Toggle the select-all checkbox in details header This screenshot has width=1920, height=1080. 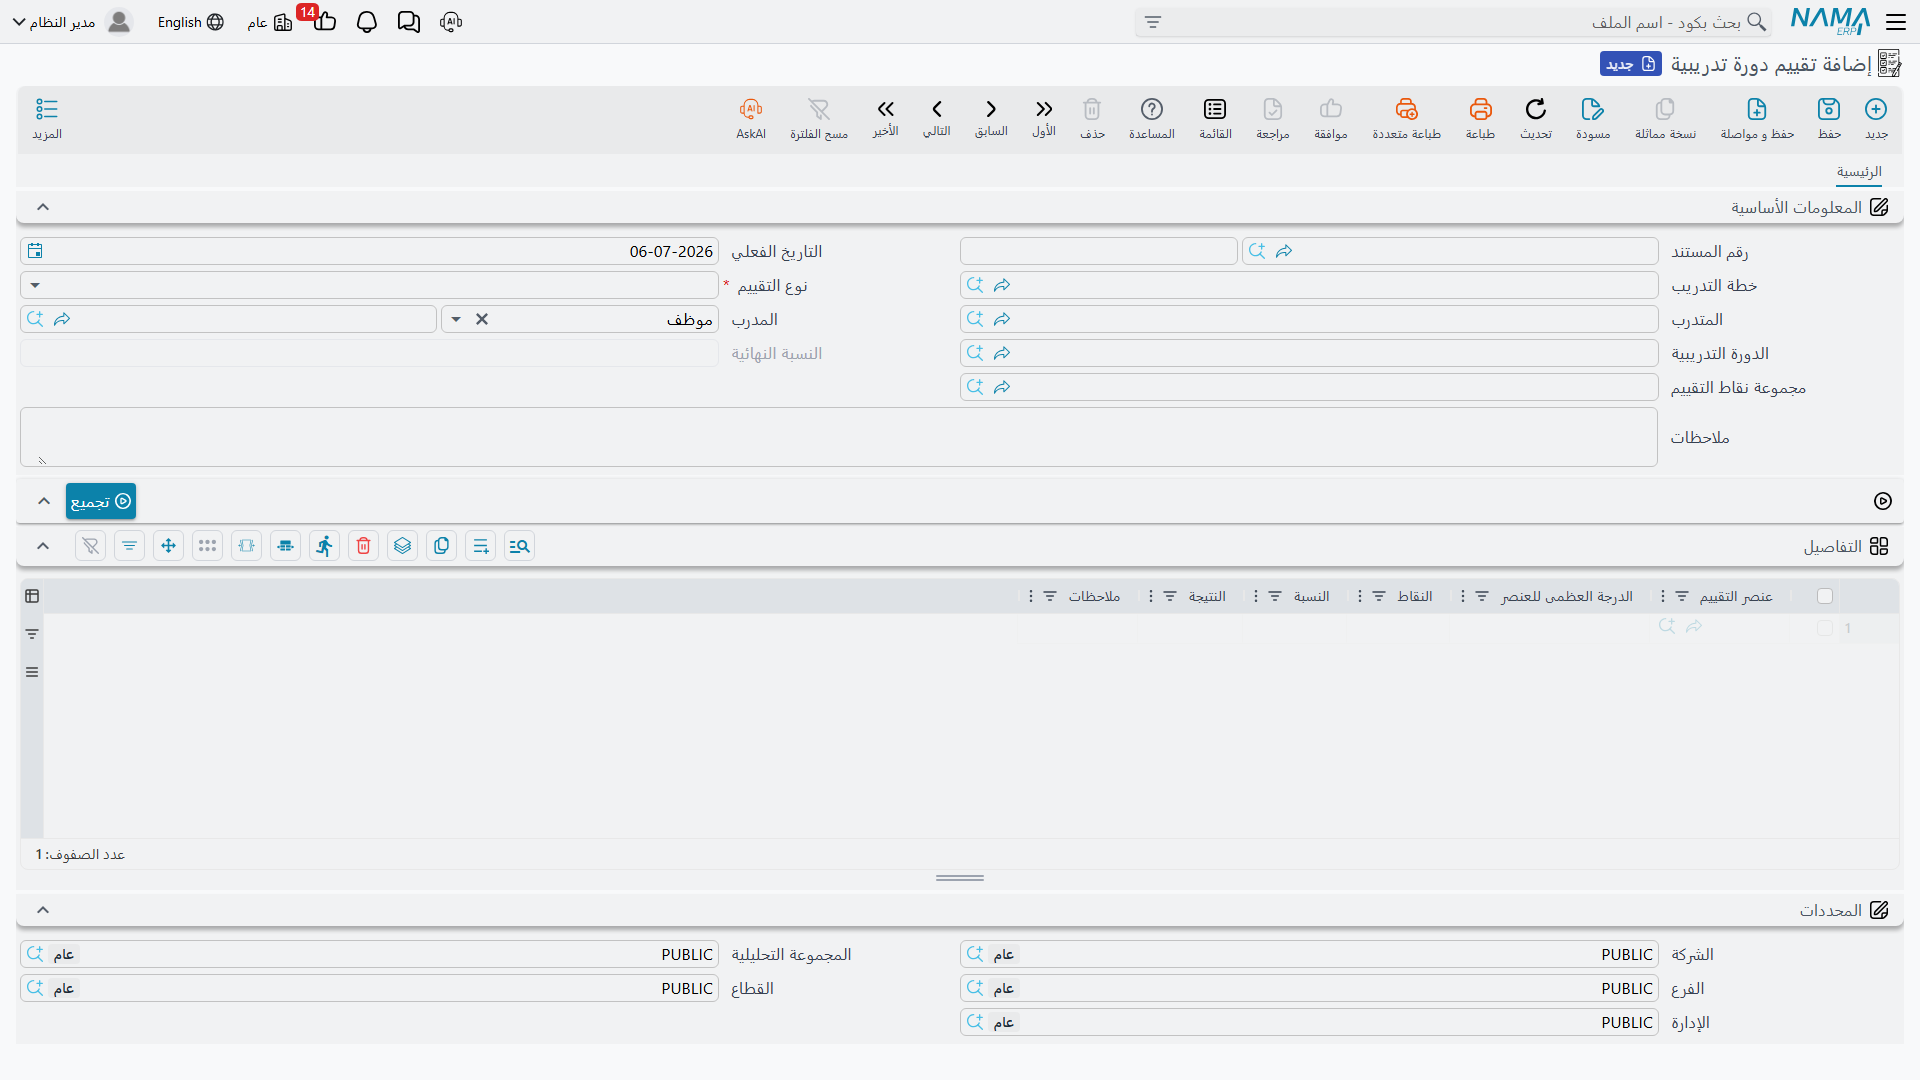pos(1825,596)
